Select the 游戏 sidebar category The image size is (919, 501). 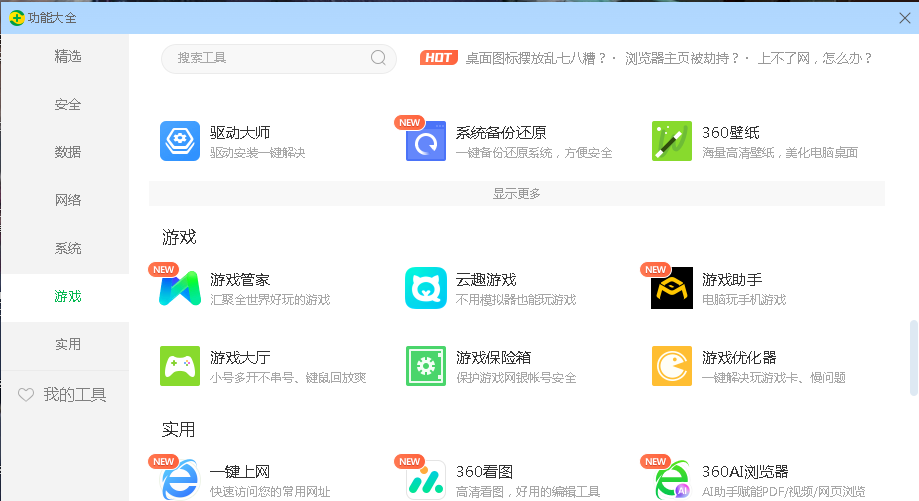pyautogui.click(x=67, y=296)
